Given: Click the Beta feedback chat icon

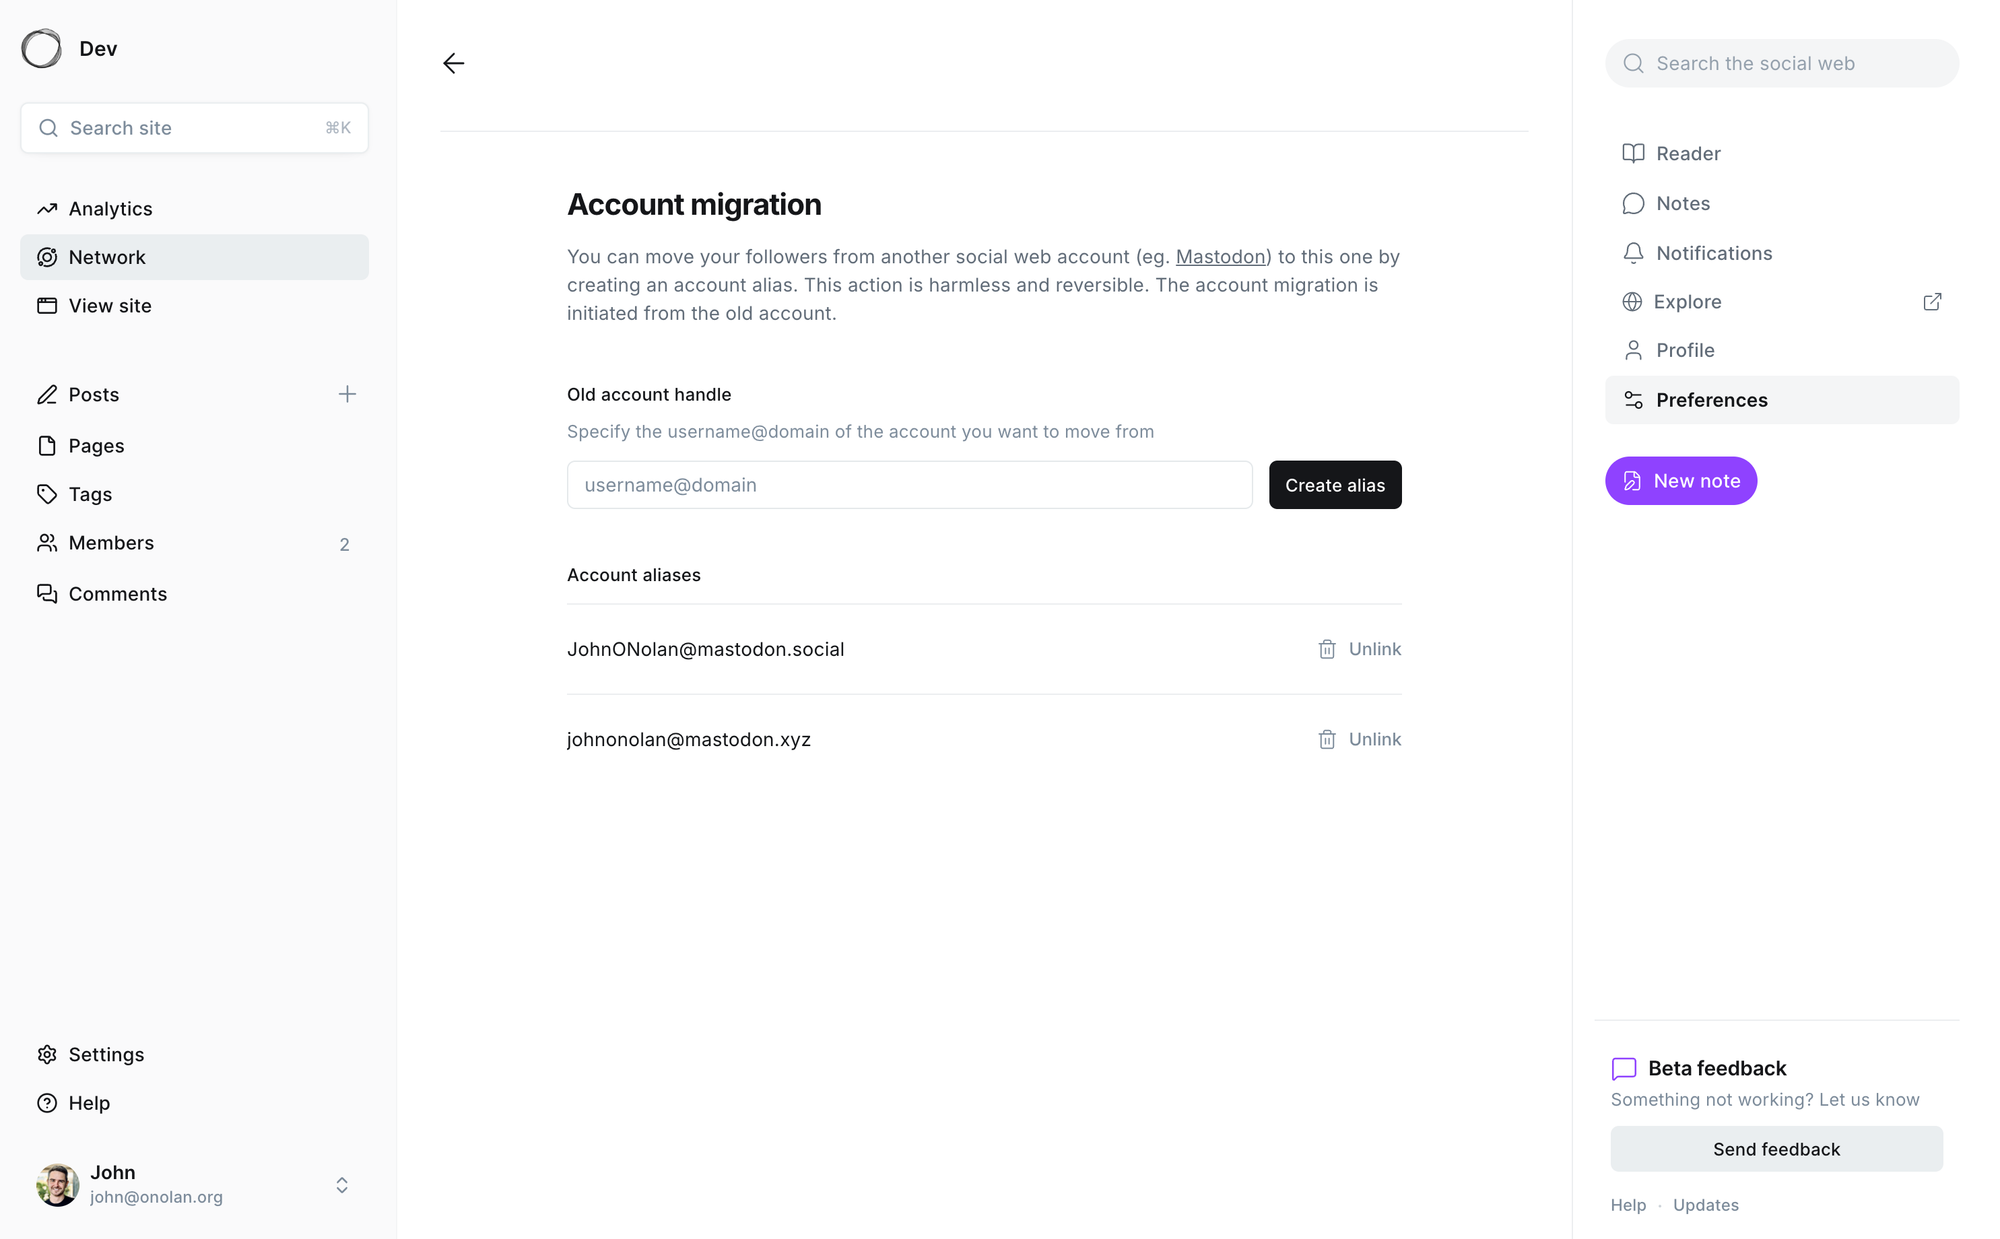Looking at the screenshot, I should pyautogui.click(x=1624, y=1068).
